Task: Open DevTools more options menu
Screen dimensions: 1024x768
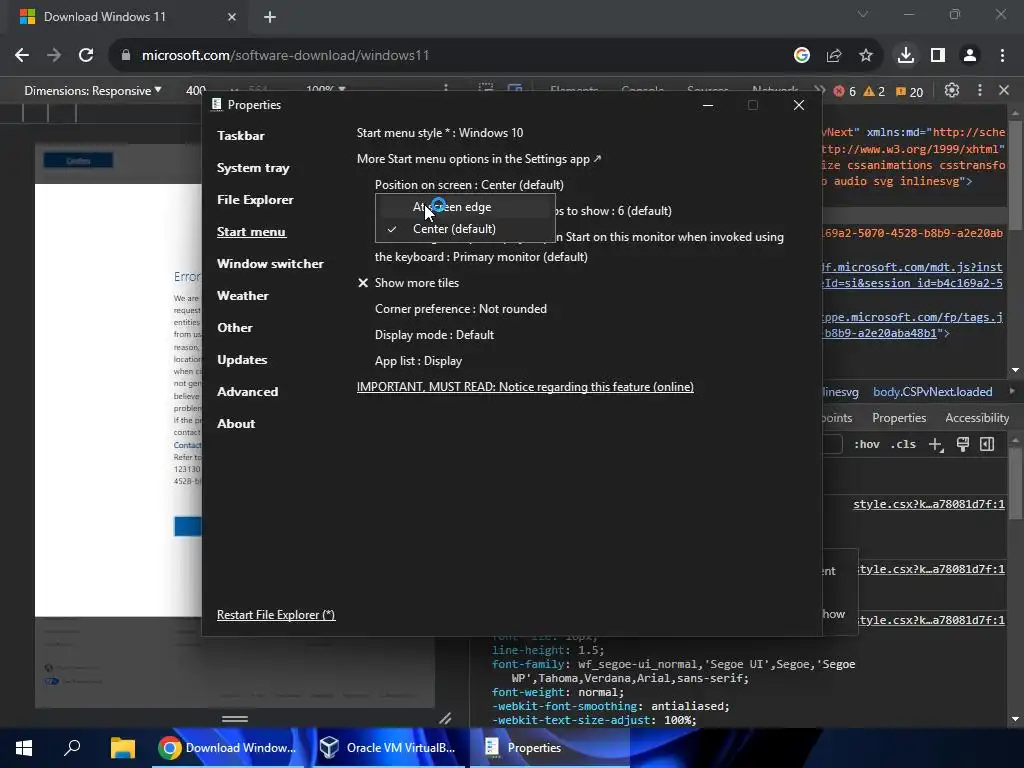Action: 980,90
